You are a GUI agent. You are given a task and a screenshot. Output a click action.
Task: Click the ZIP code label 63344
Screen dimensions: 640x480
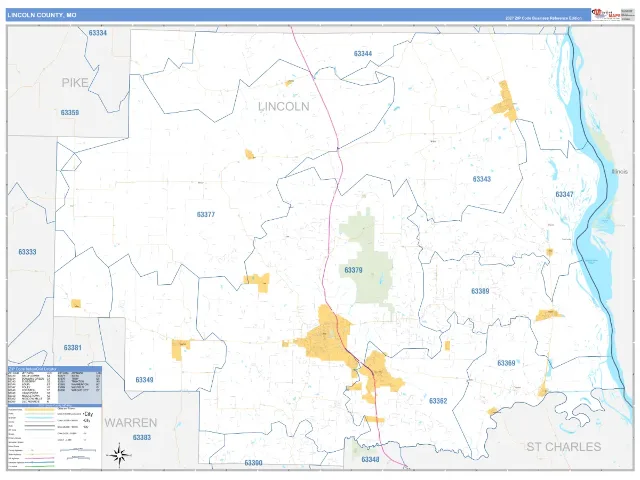tap(363, 53)
